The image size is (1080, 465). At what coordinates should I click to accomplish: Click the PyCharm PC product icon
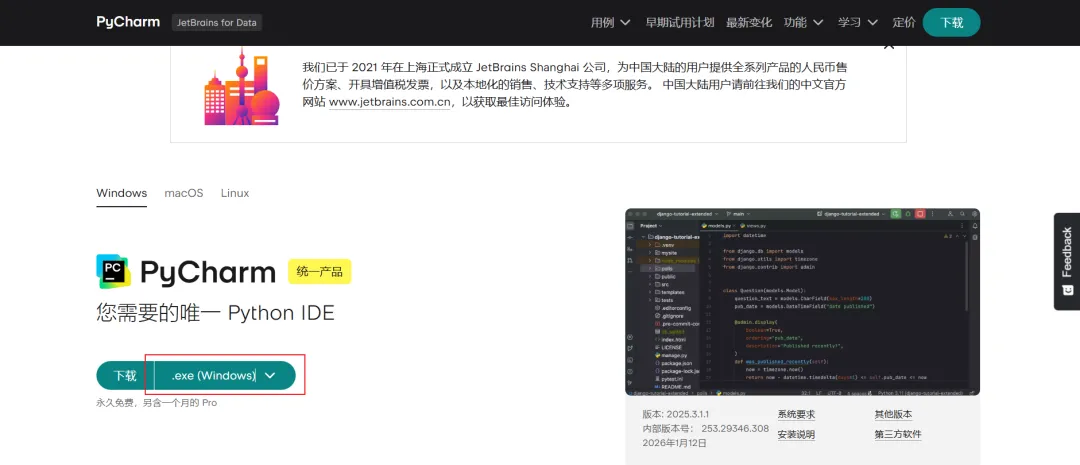tap(114, 271)
